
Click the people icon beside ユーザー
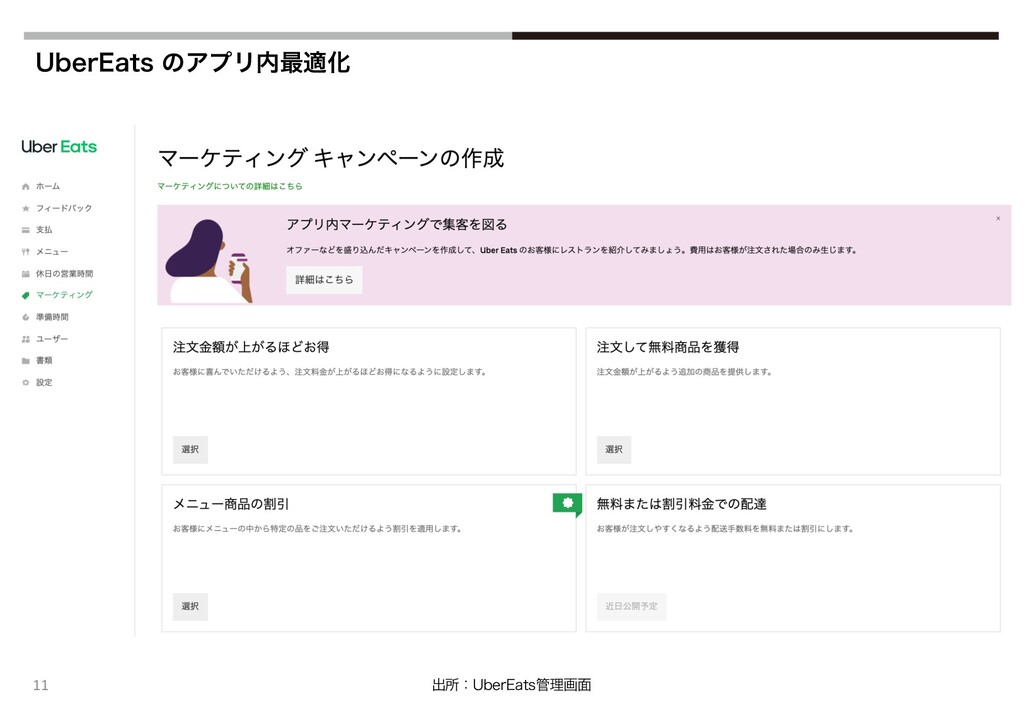pos(25,339)
